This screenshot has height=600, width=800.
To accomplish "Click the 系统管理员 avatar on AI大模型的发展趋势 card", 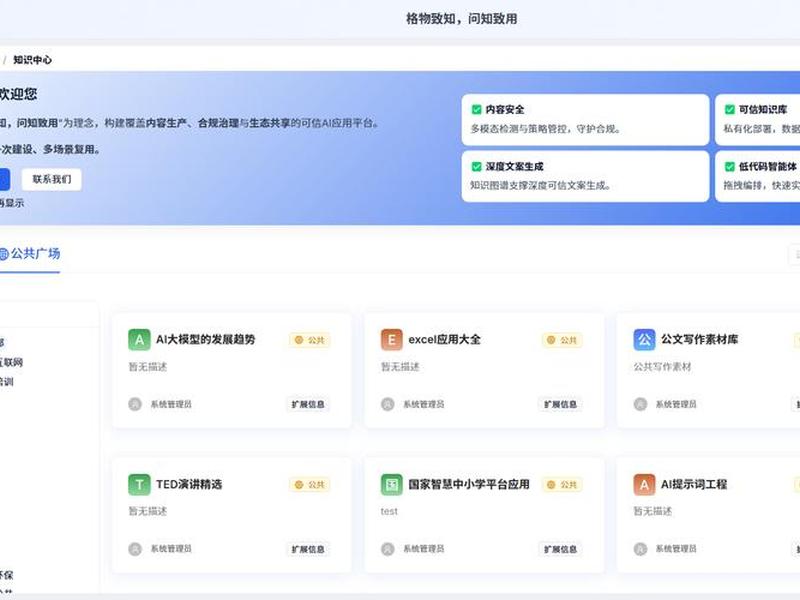I will click(135, 404).
